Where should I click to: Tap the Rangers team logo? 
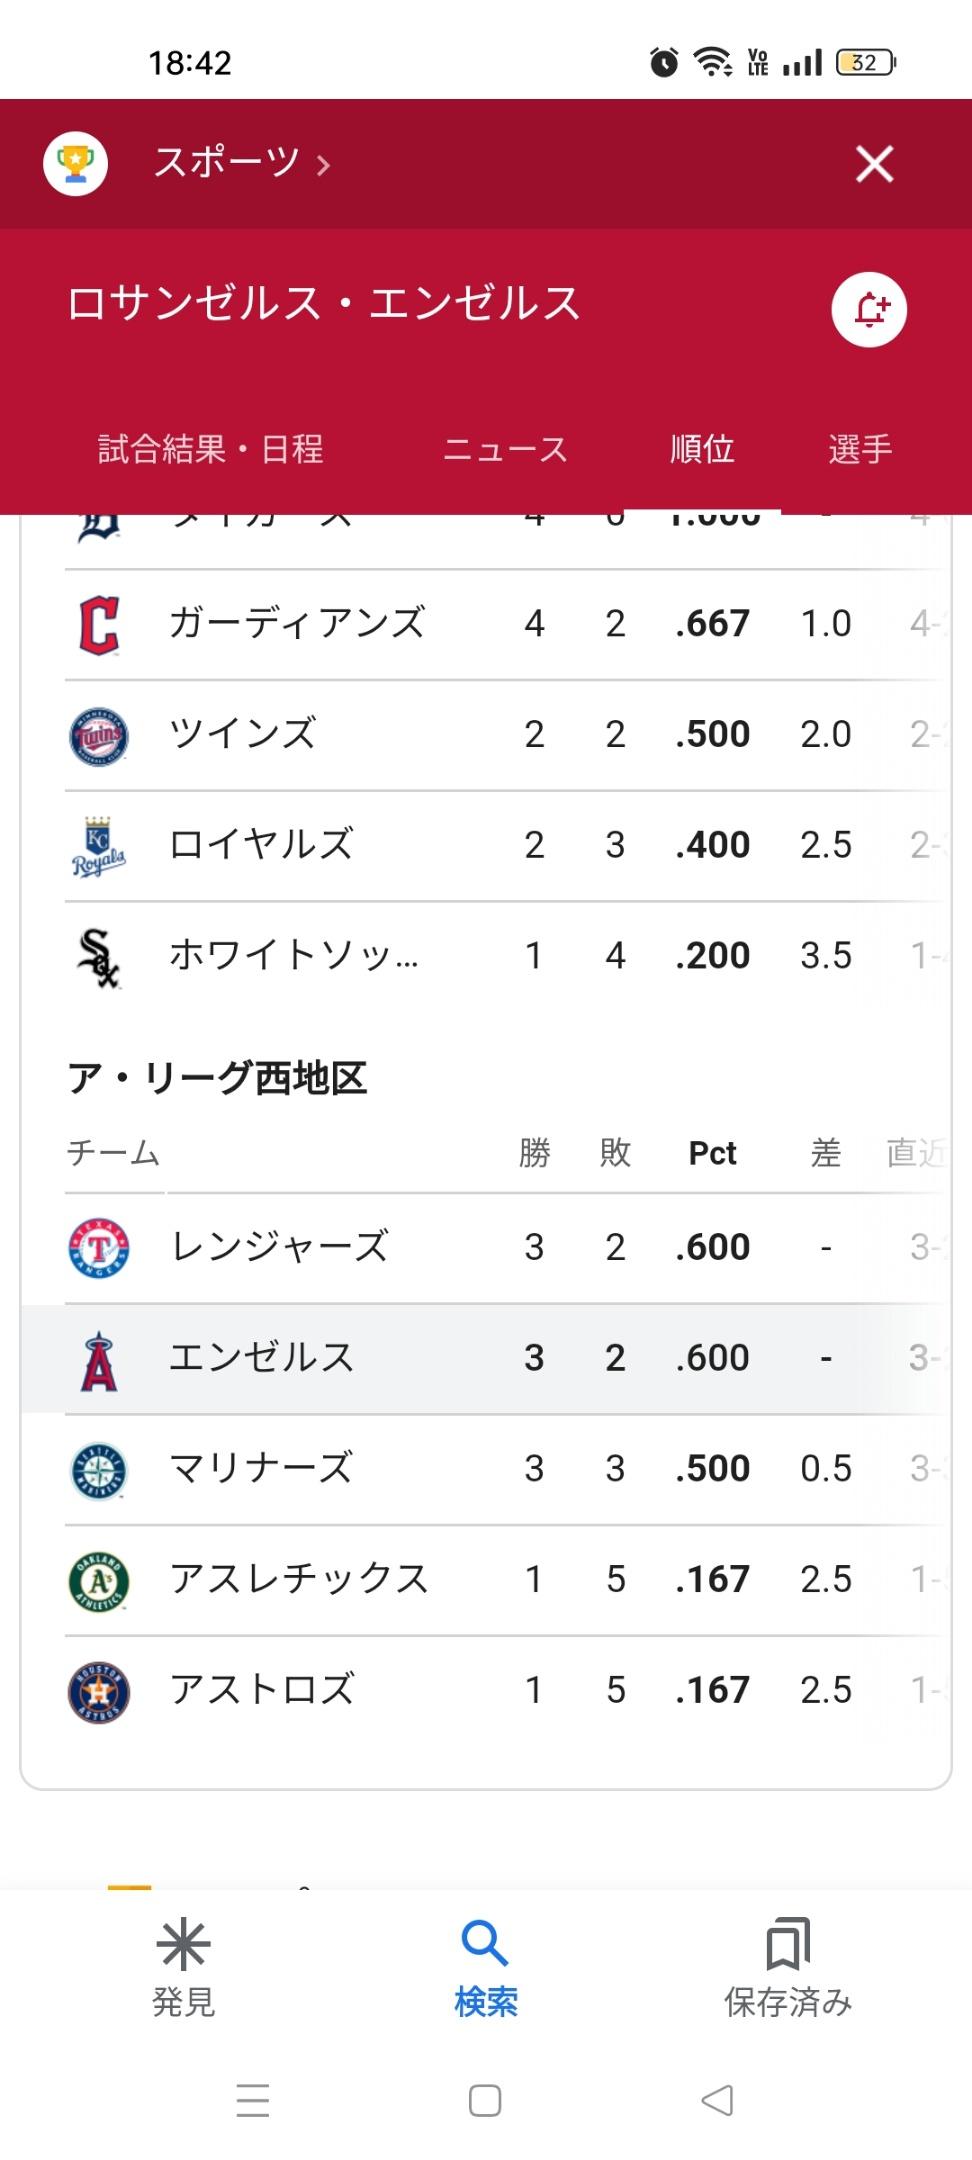99,1248
